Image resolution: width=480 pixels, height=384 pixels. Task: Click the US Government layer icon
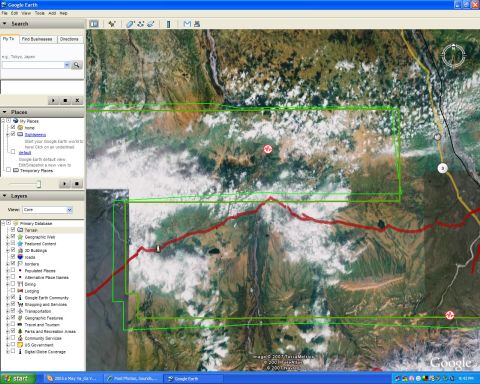[20, 345]
